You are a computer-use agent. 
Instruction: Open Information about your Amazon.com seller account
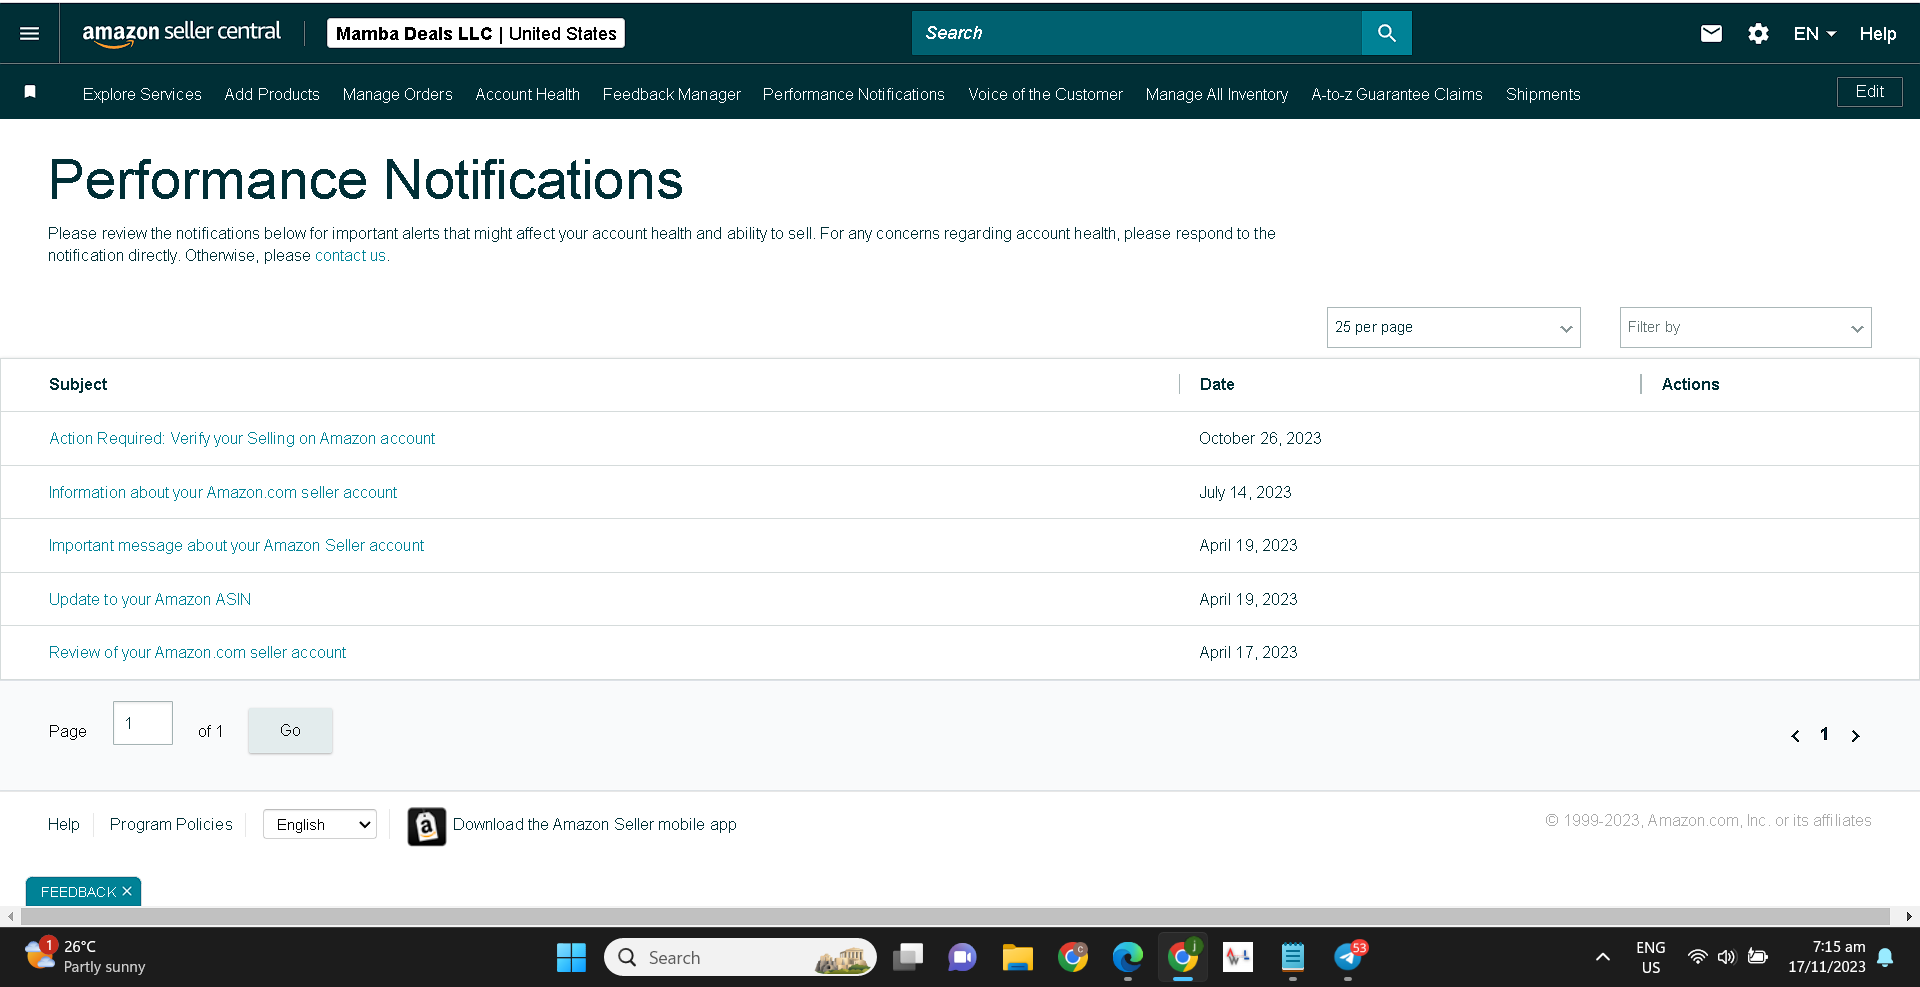(223, 492)
